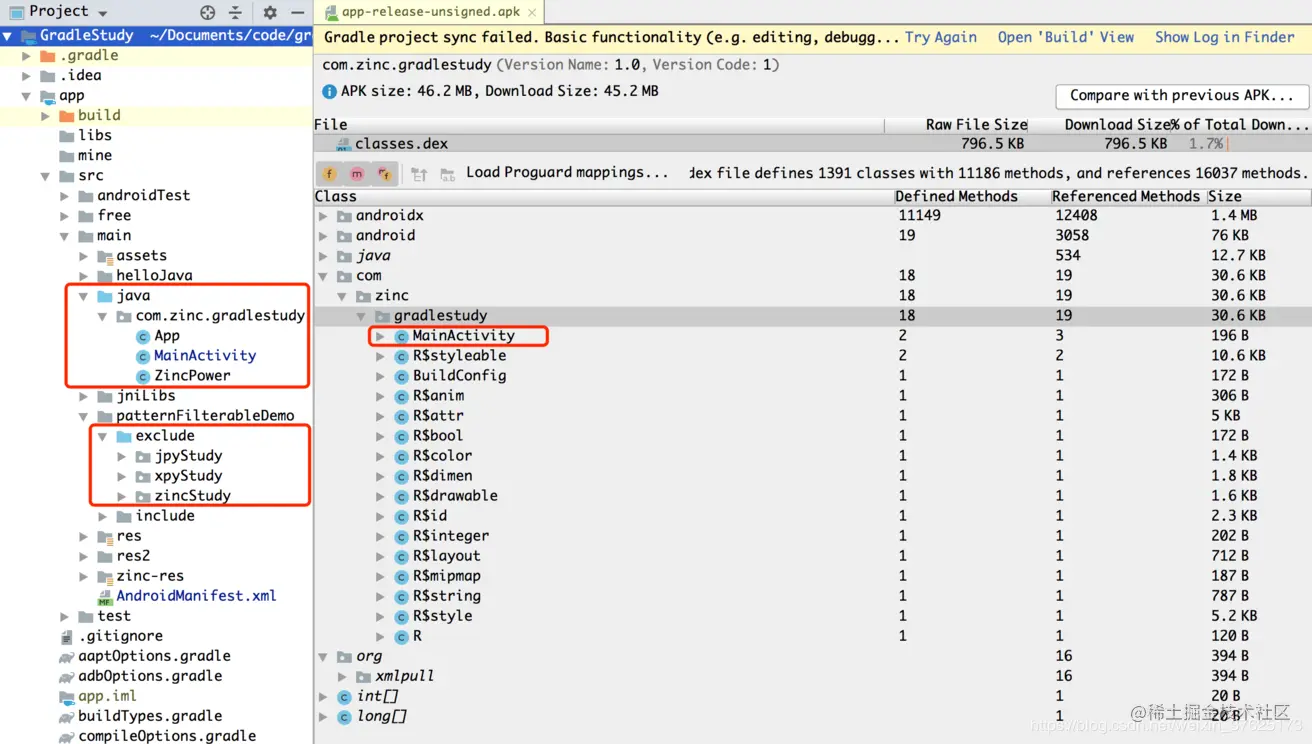Select compileOptions.gradle file
Image resolution: width=1312 pixels, height=744 pixels.
pos(167,736)
